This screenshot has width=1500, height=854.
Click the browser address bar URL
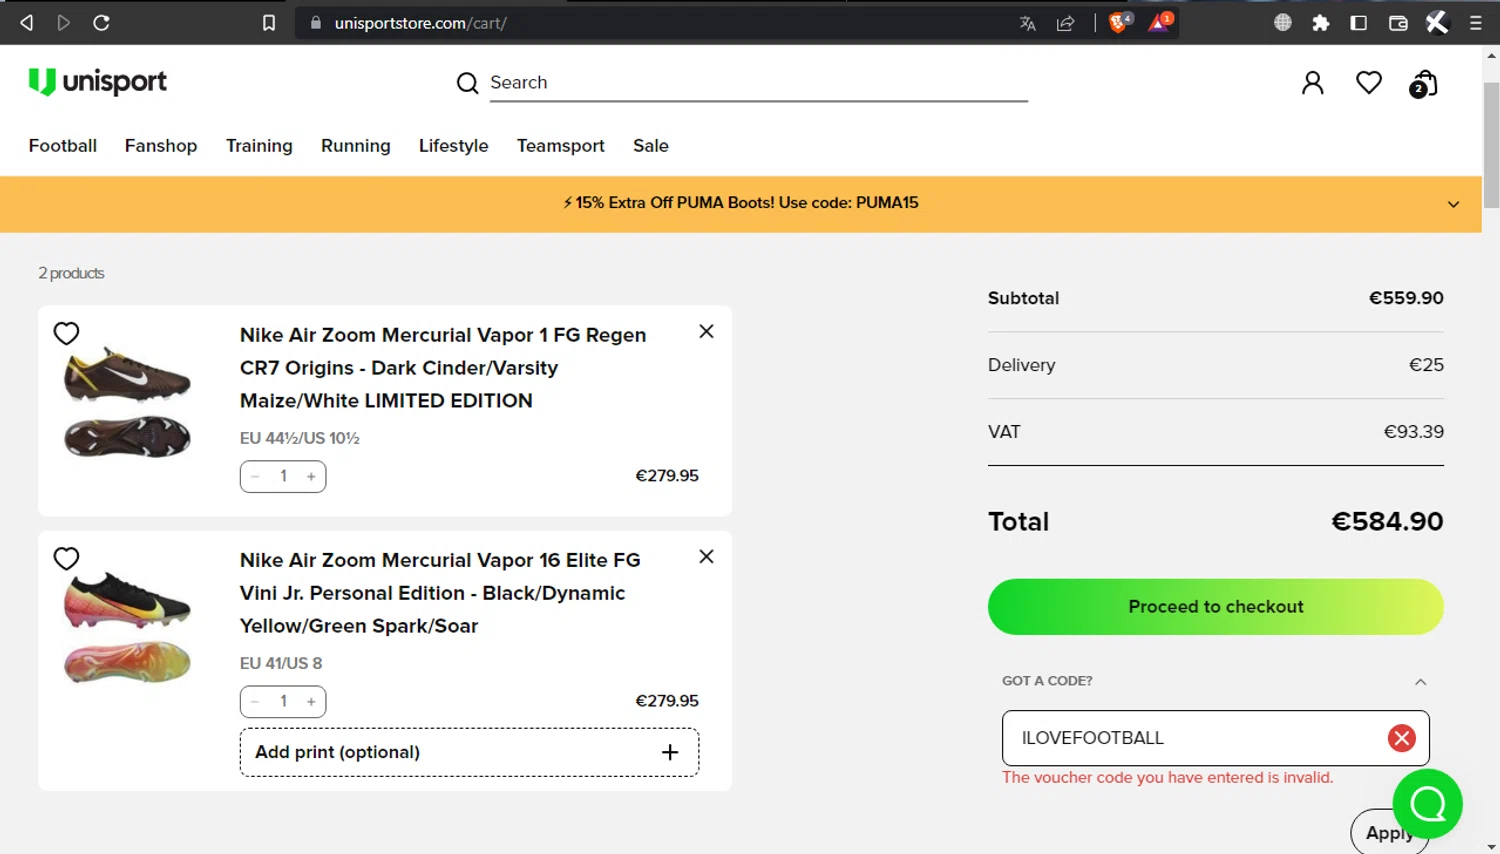[421, 23]
